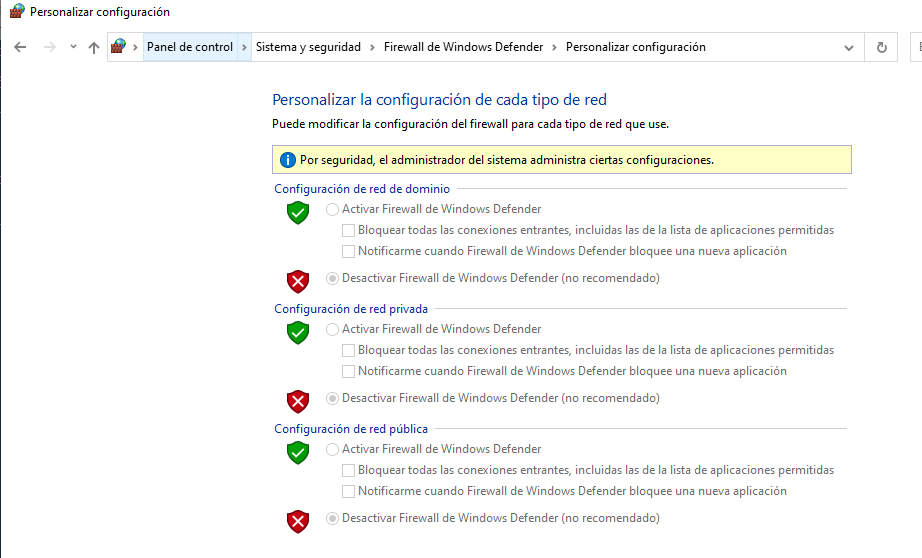Expand chevron after address bar firewall icon
This screenshot has height=558, width=922.
pyautogui.click(x=135, y=47)
